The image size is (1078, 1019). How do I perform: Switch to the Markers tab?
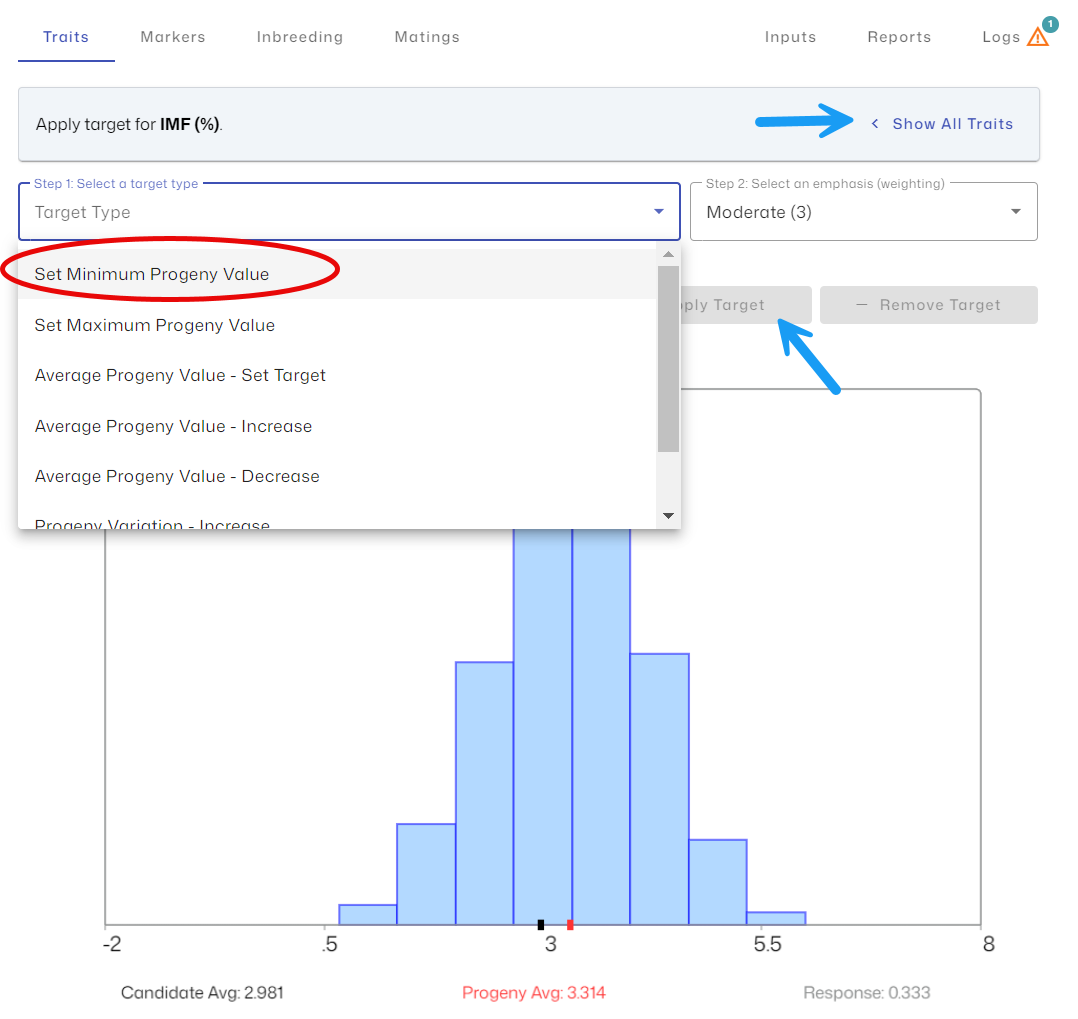click(172, 37)
